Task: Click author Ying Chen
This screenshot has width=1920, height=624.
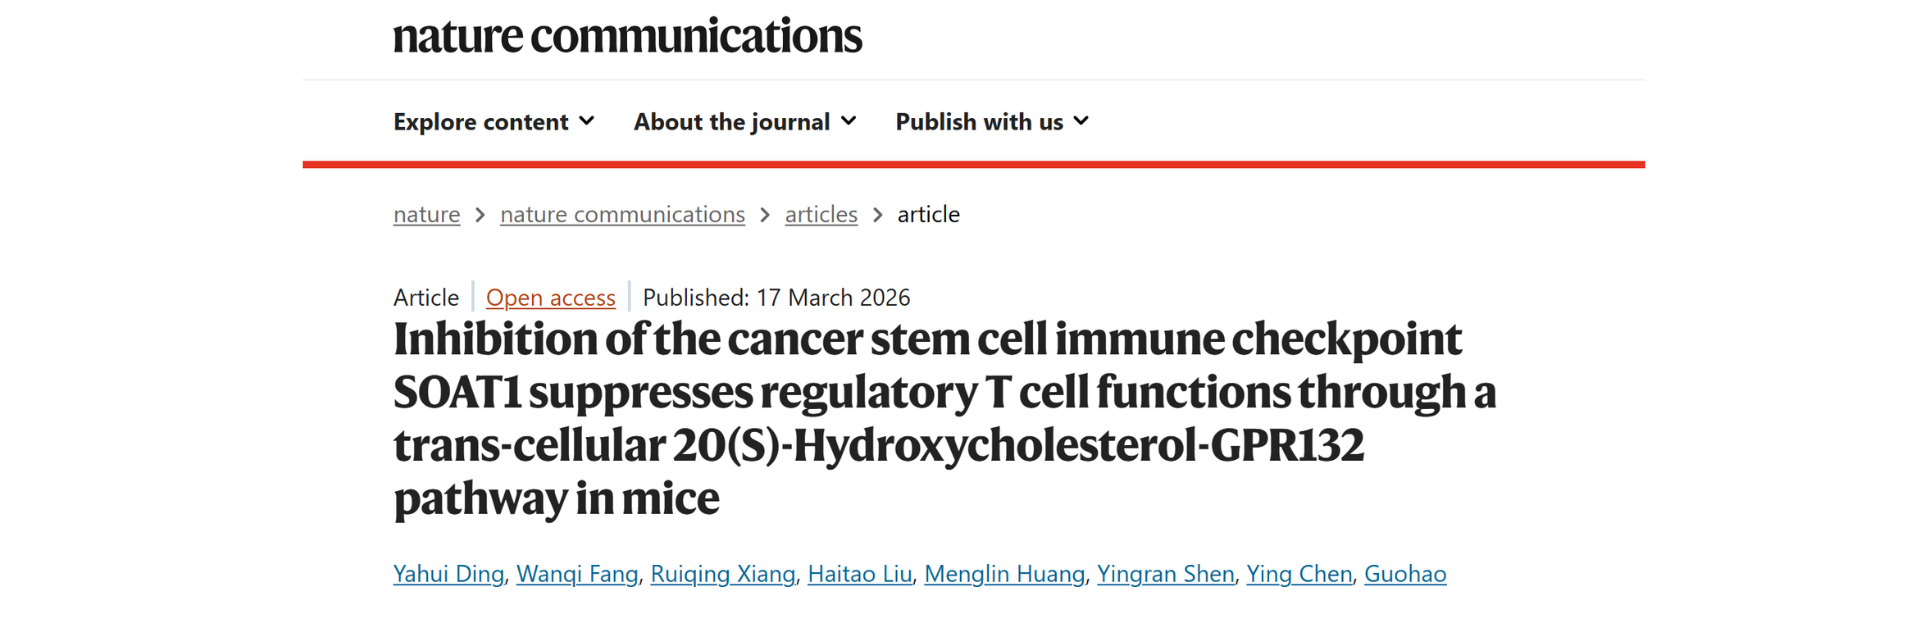Action: pos(1299,574)
